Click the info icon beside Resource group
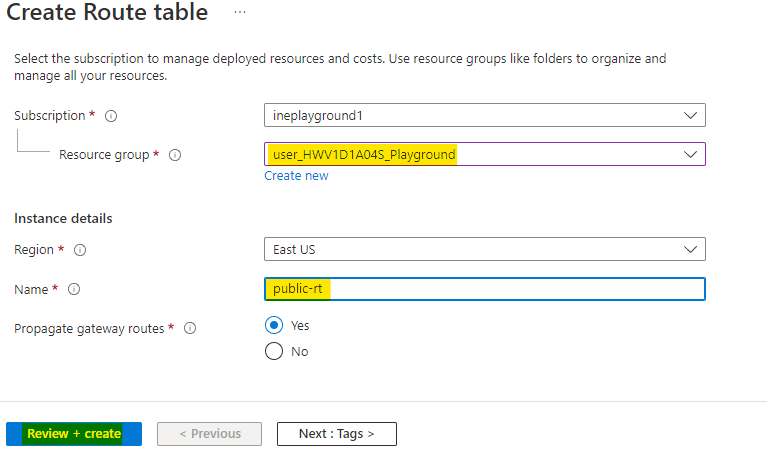The height and width of the screenshot is (451, 767). 175,155
